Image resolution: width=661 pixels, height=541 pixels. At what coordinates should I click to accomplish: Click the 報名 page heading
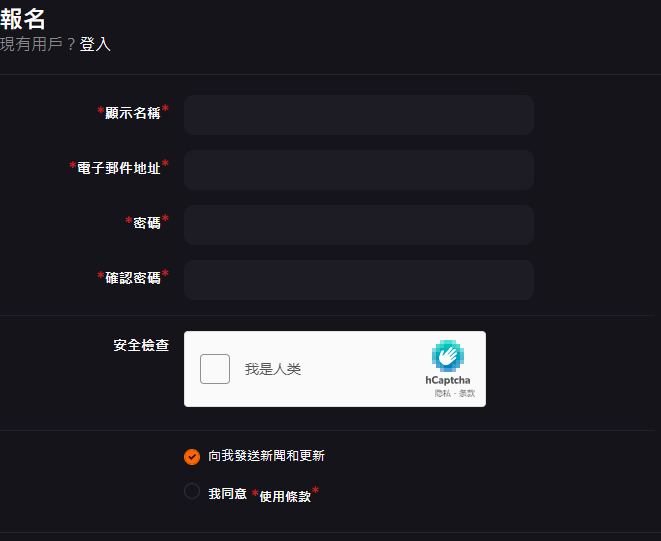pyautogui.click(x=24, y=18)
